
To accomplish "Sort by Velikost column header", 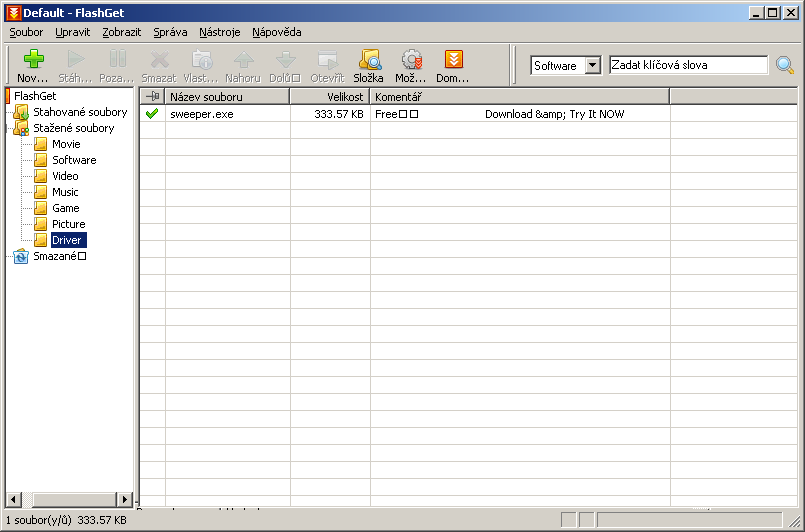I will pos(330,97).
